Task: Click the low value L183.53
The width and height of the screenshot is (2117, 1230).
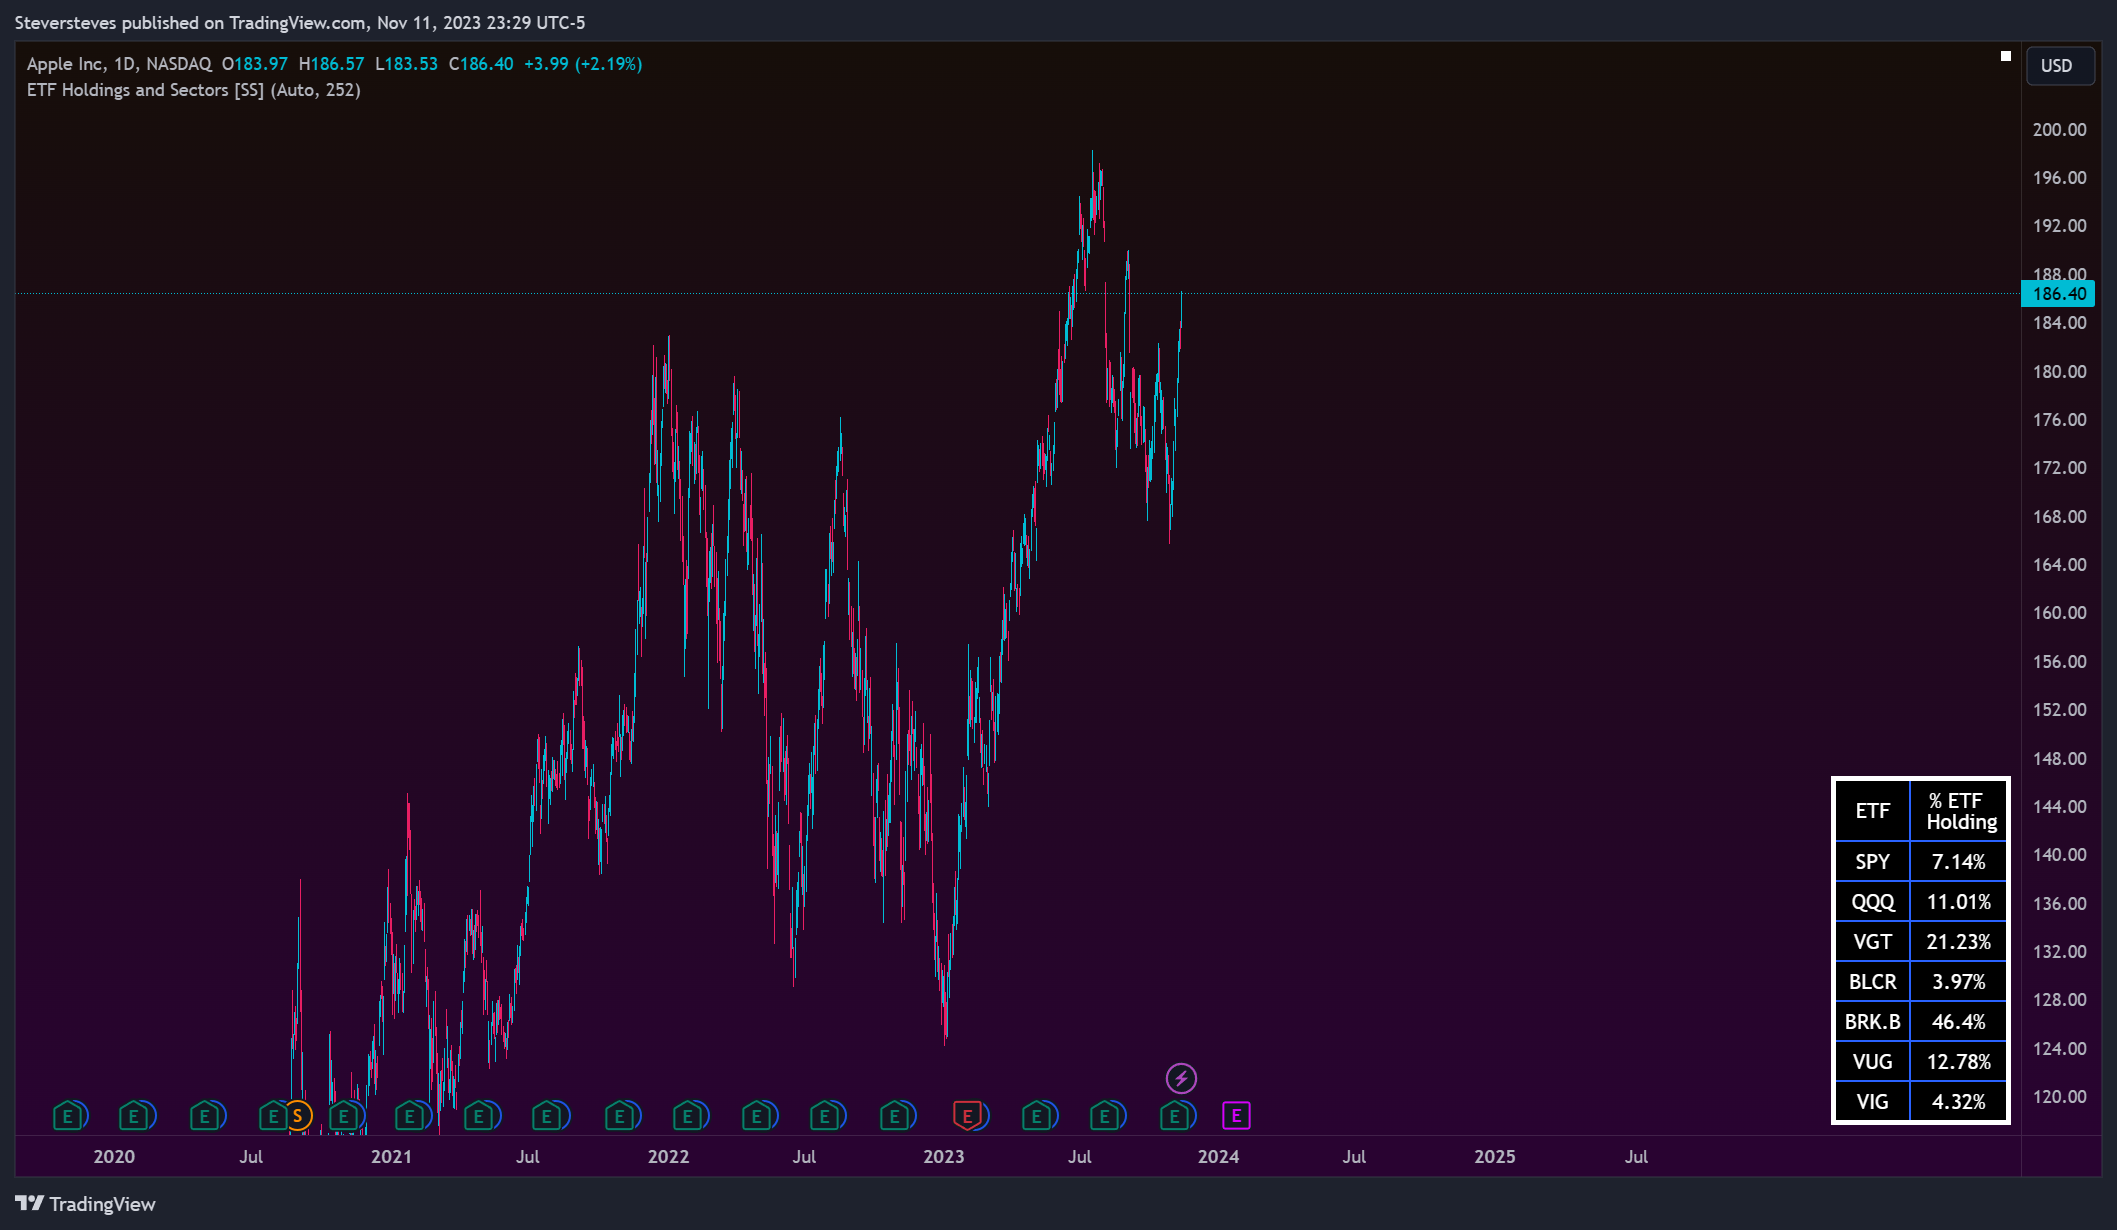Action: click(x=407, y=64)
